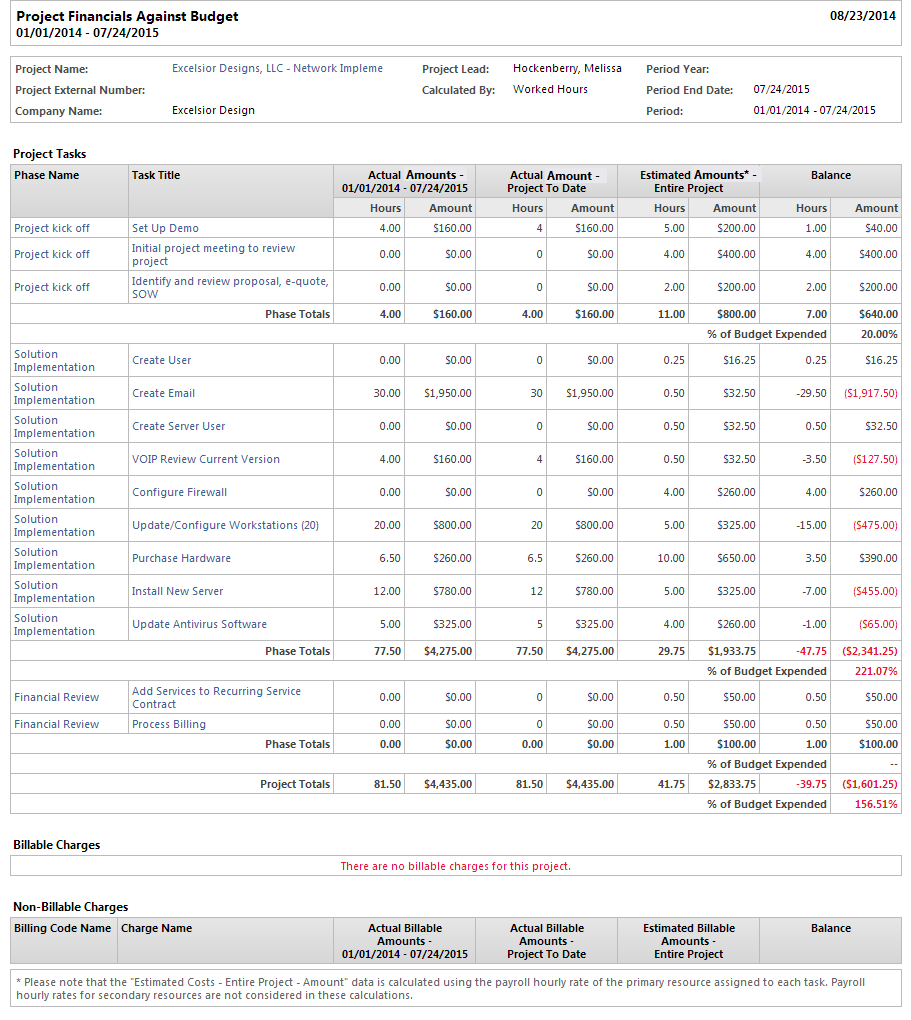Open Financial Review phase beside Process Billing

point(56,724)
